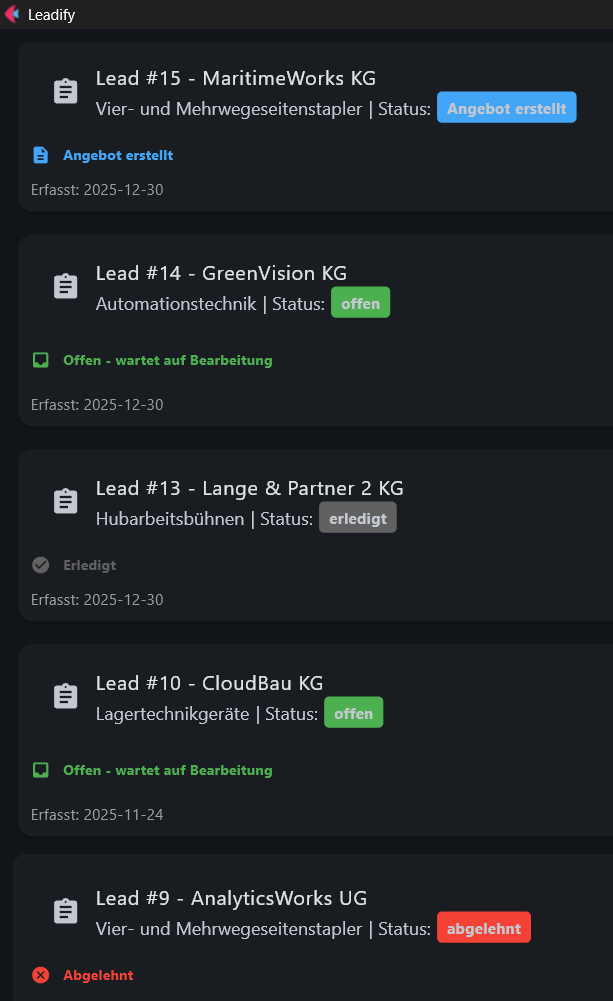Expand the Lead #9 AnalyticsWorks UG card

coord(231,898)
